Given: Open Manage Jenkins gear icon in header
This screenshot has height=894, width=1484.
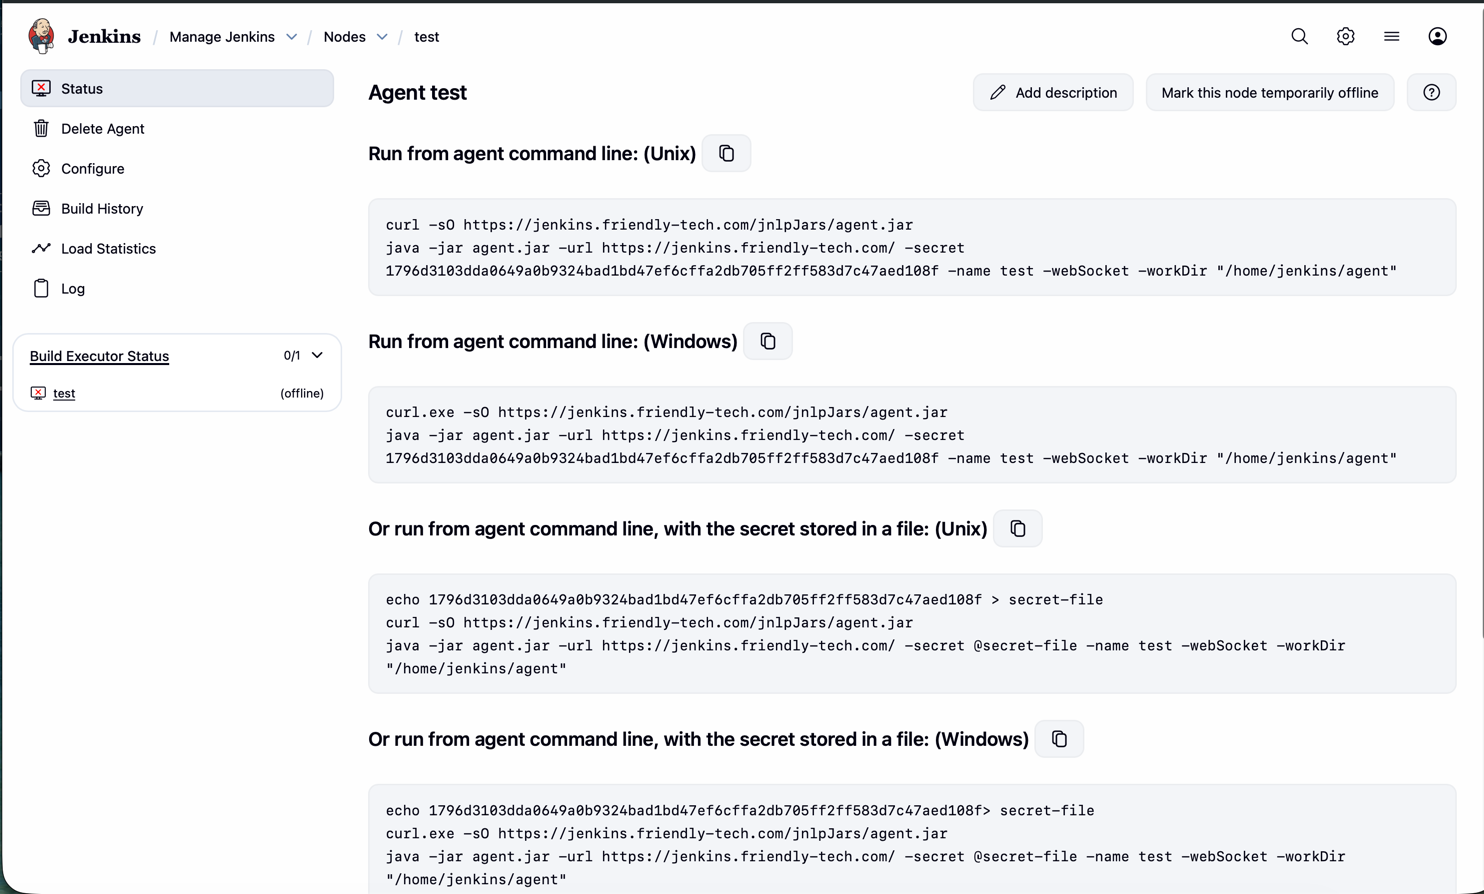Looking at the screenshot, I should point(1345,36).
